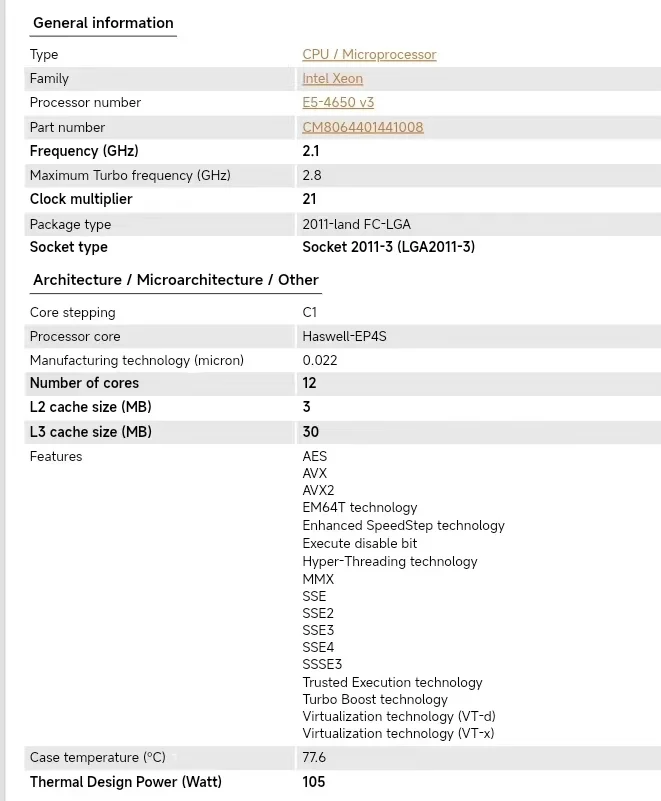Viewport: 661px width, 801px height.
Task: Open the E5-4650 v3 processor link
Action: (338, 102)
